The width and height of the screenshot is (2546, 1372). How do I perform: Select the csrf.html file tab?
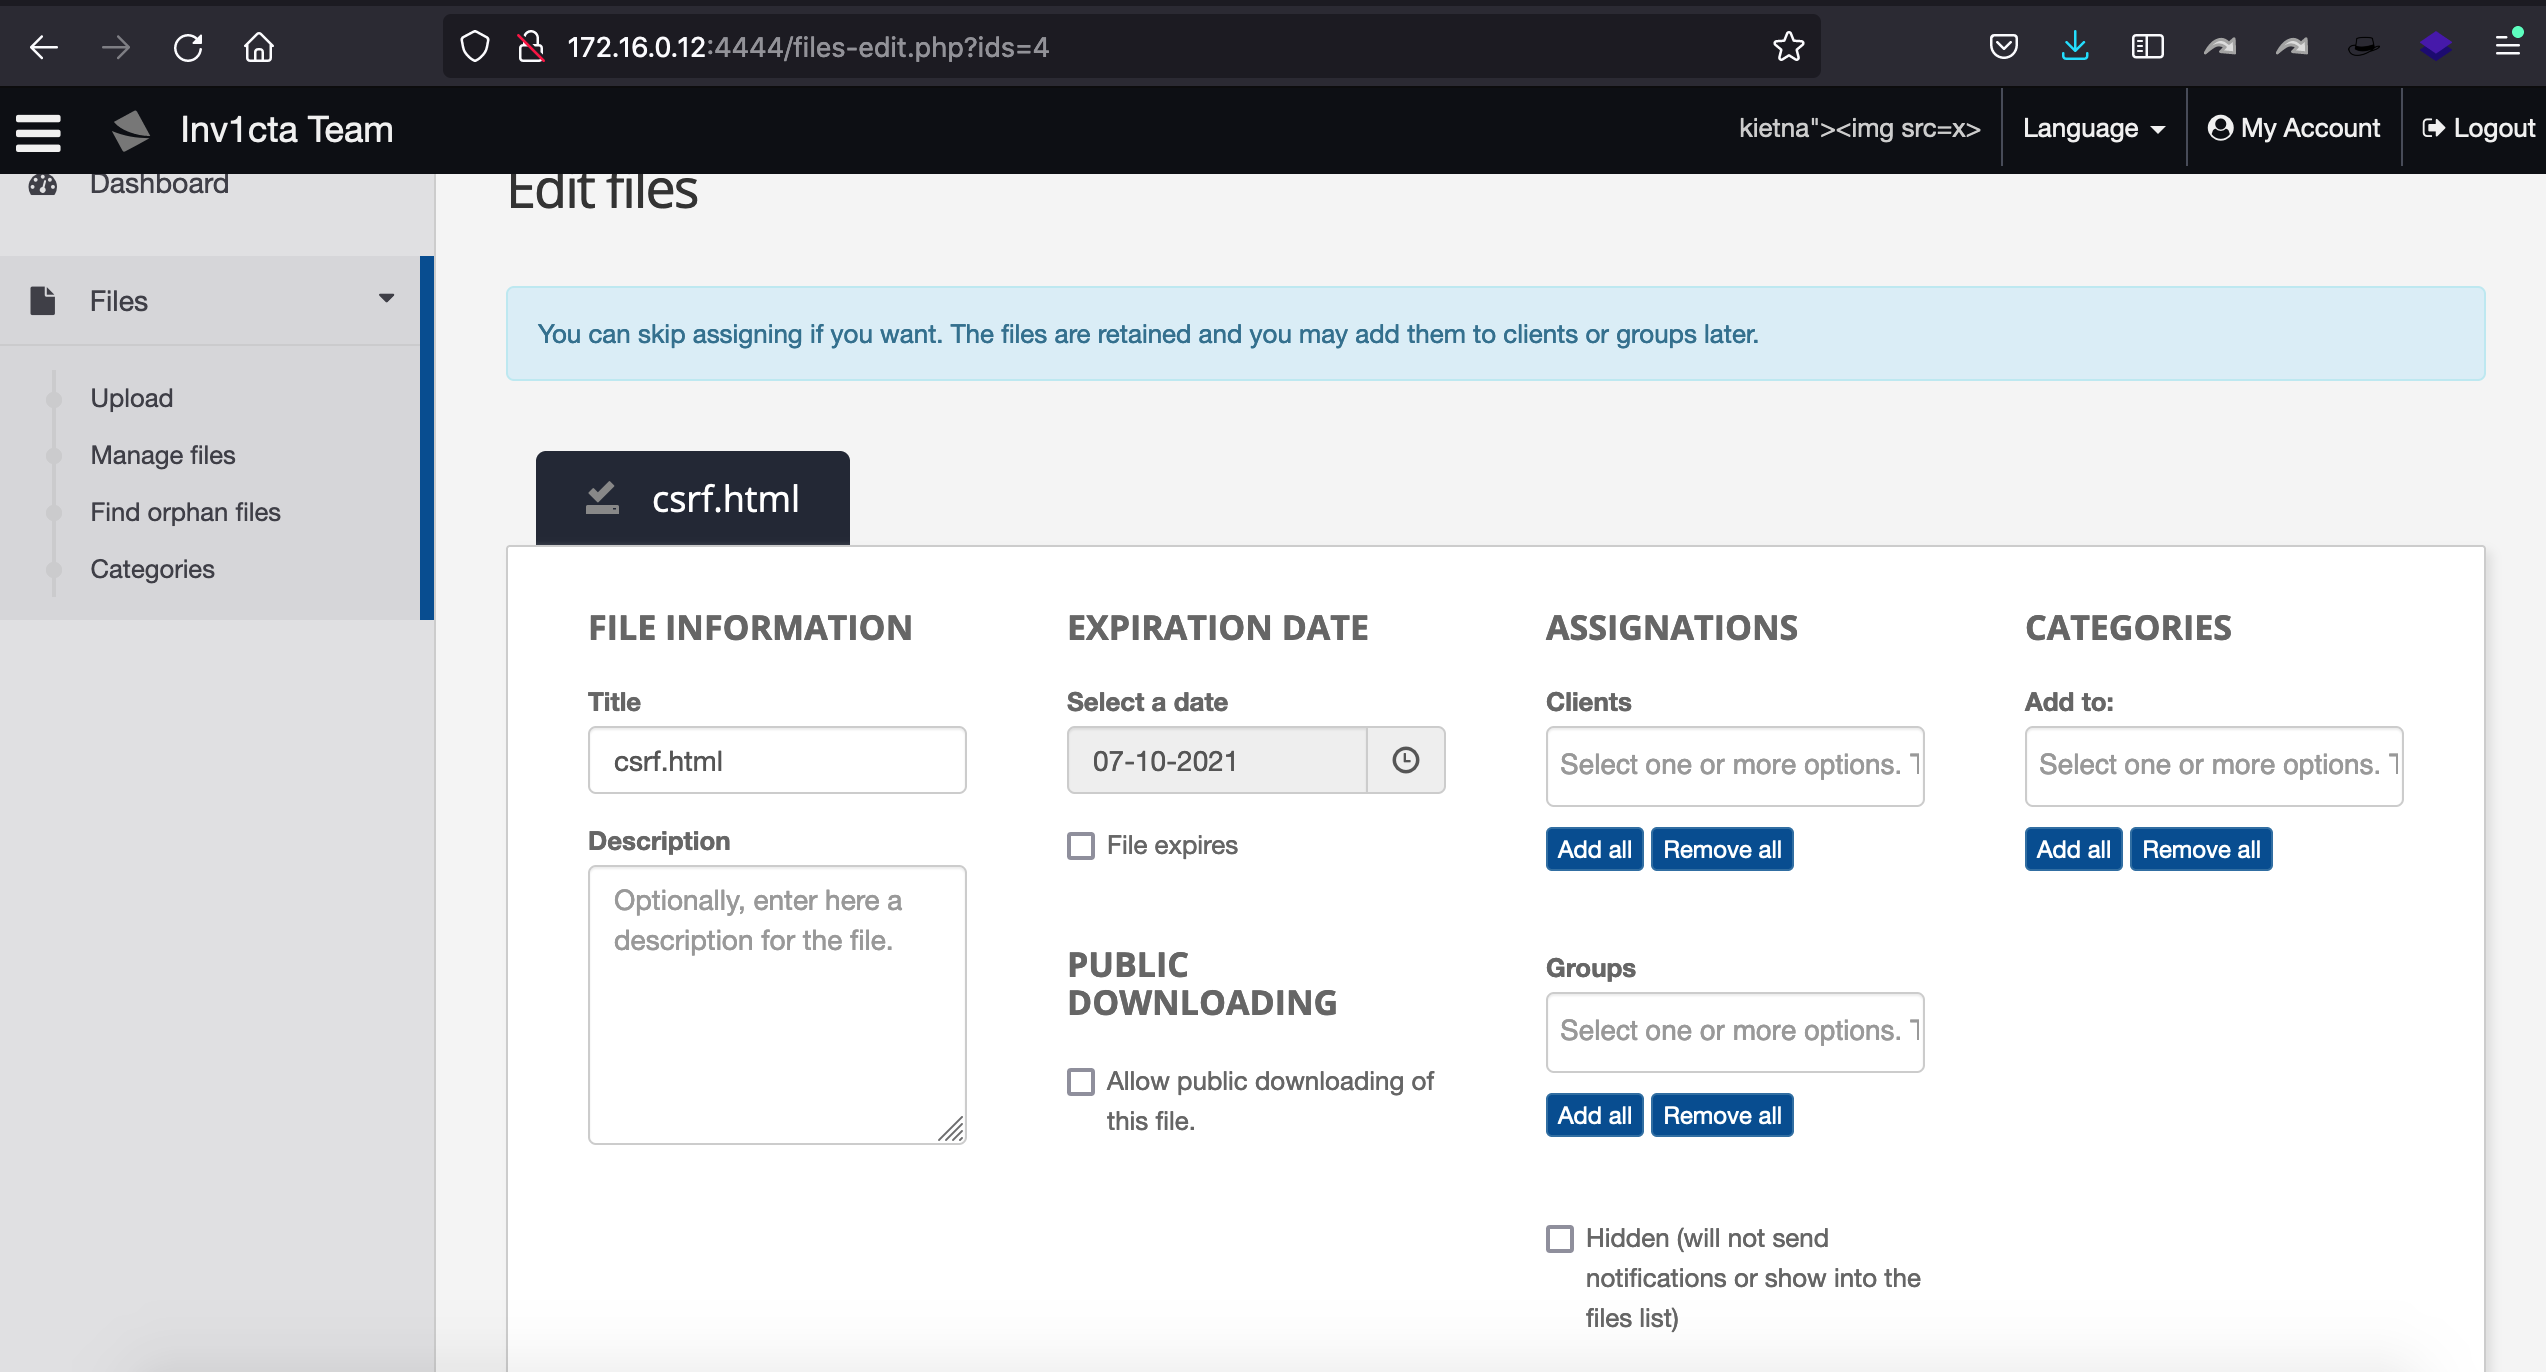pos(693,498)
